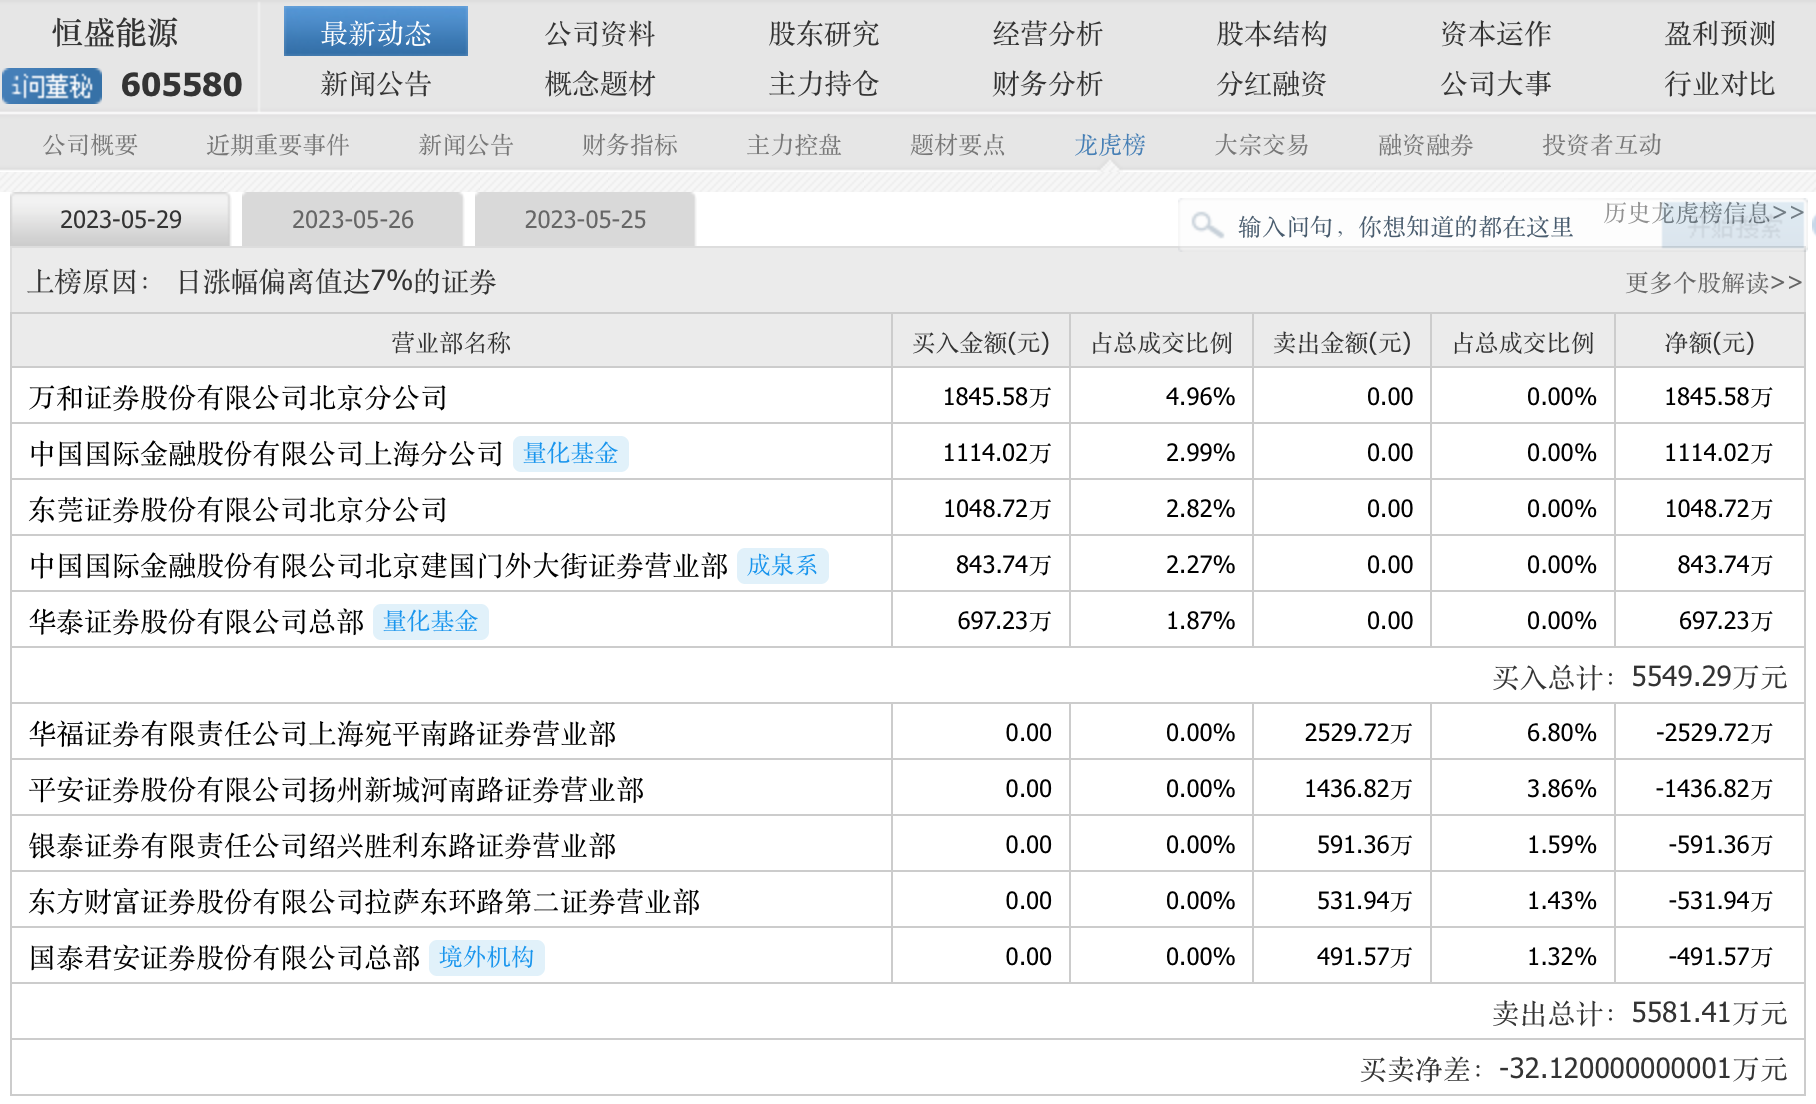
Task: Open the 最新动态 main tab
Action: [375, 33]
